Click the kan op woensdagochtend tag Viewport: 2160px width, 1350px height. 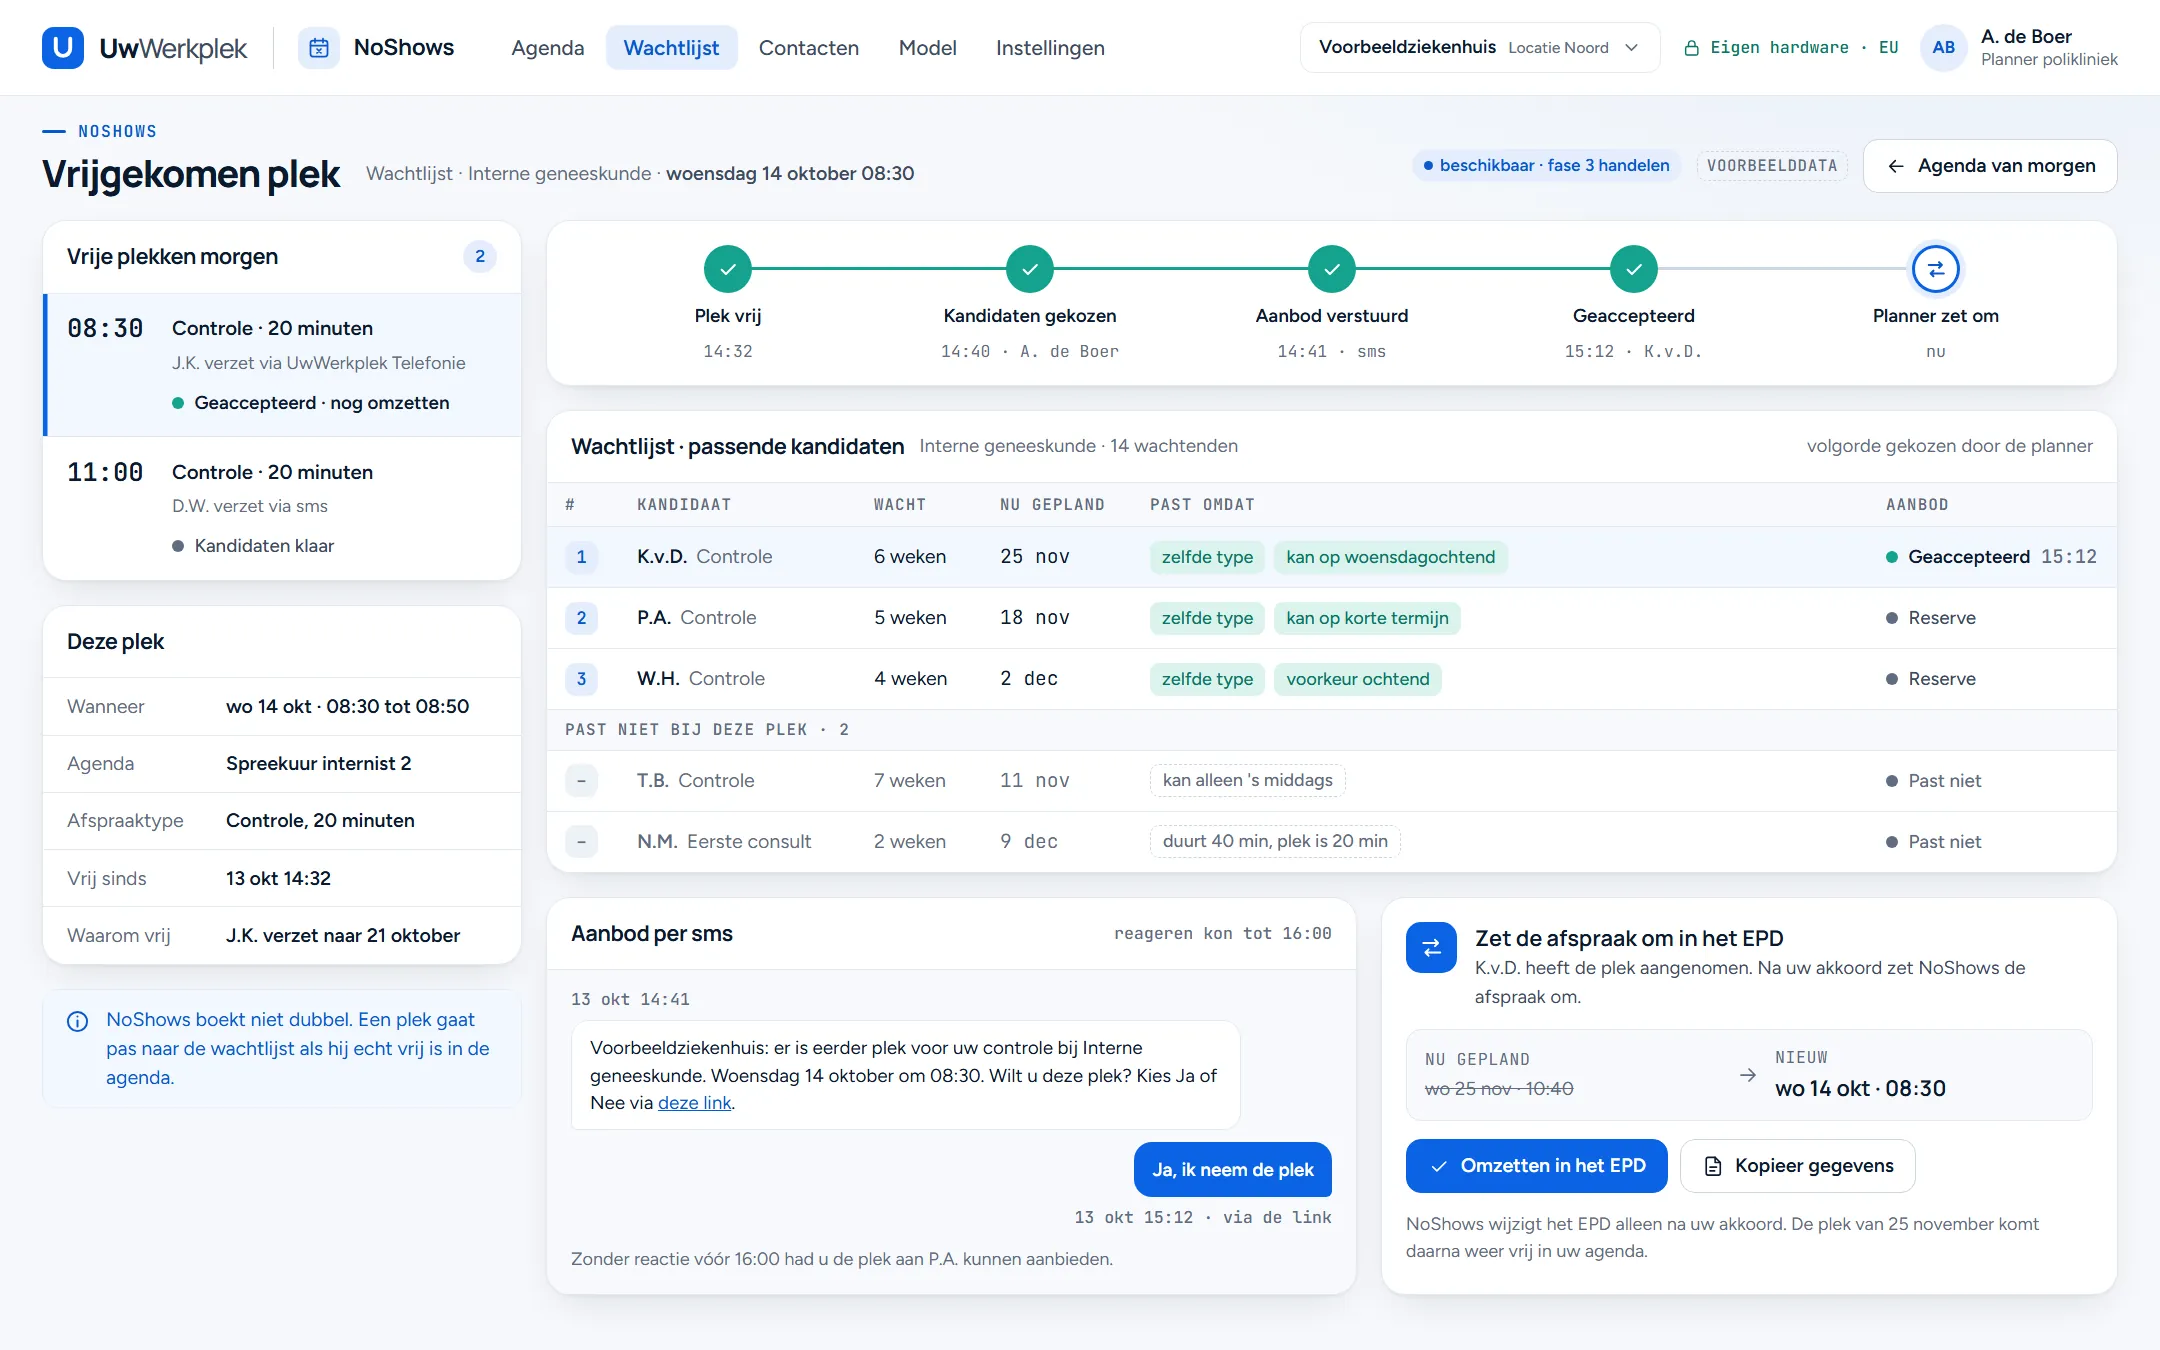click(x=1390, y=557)
